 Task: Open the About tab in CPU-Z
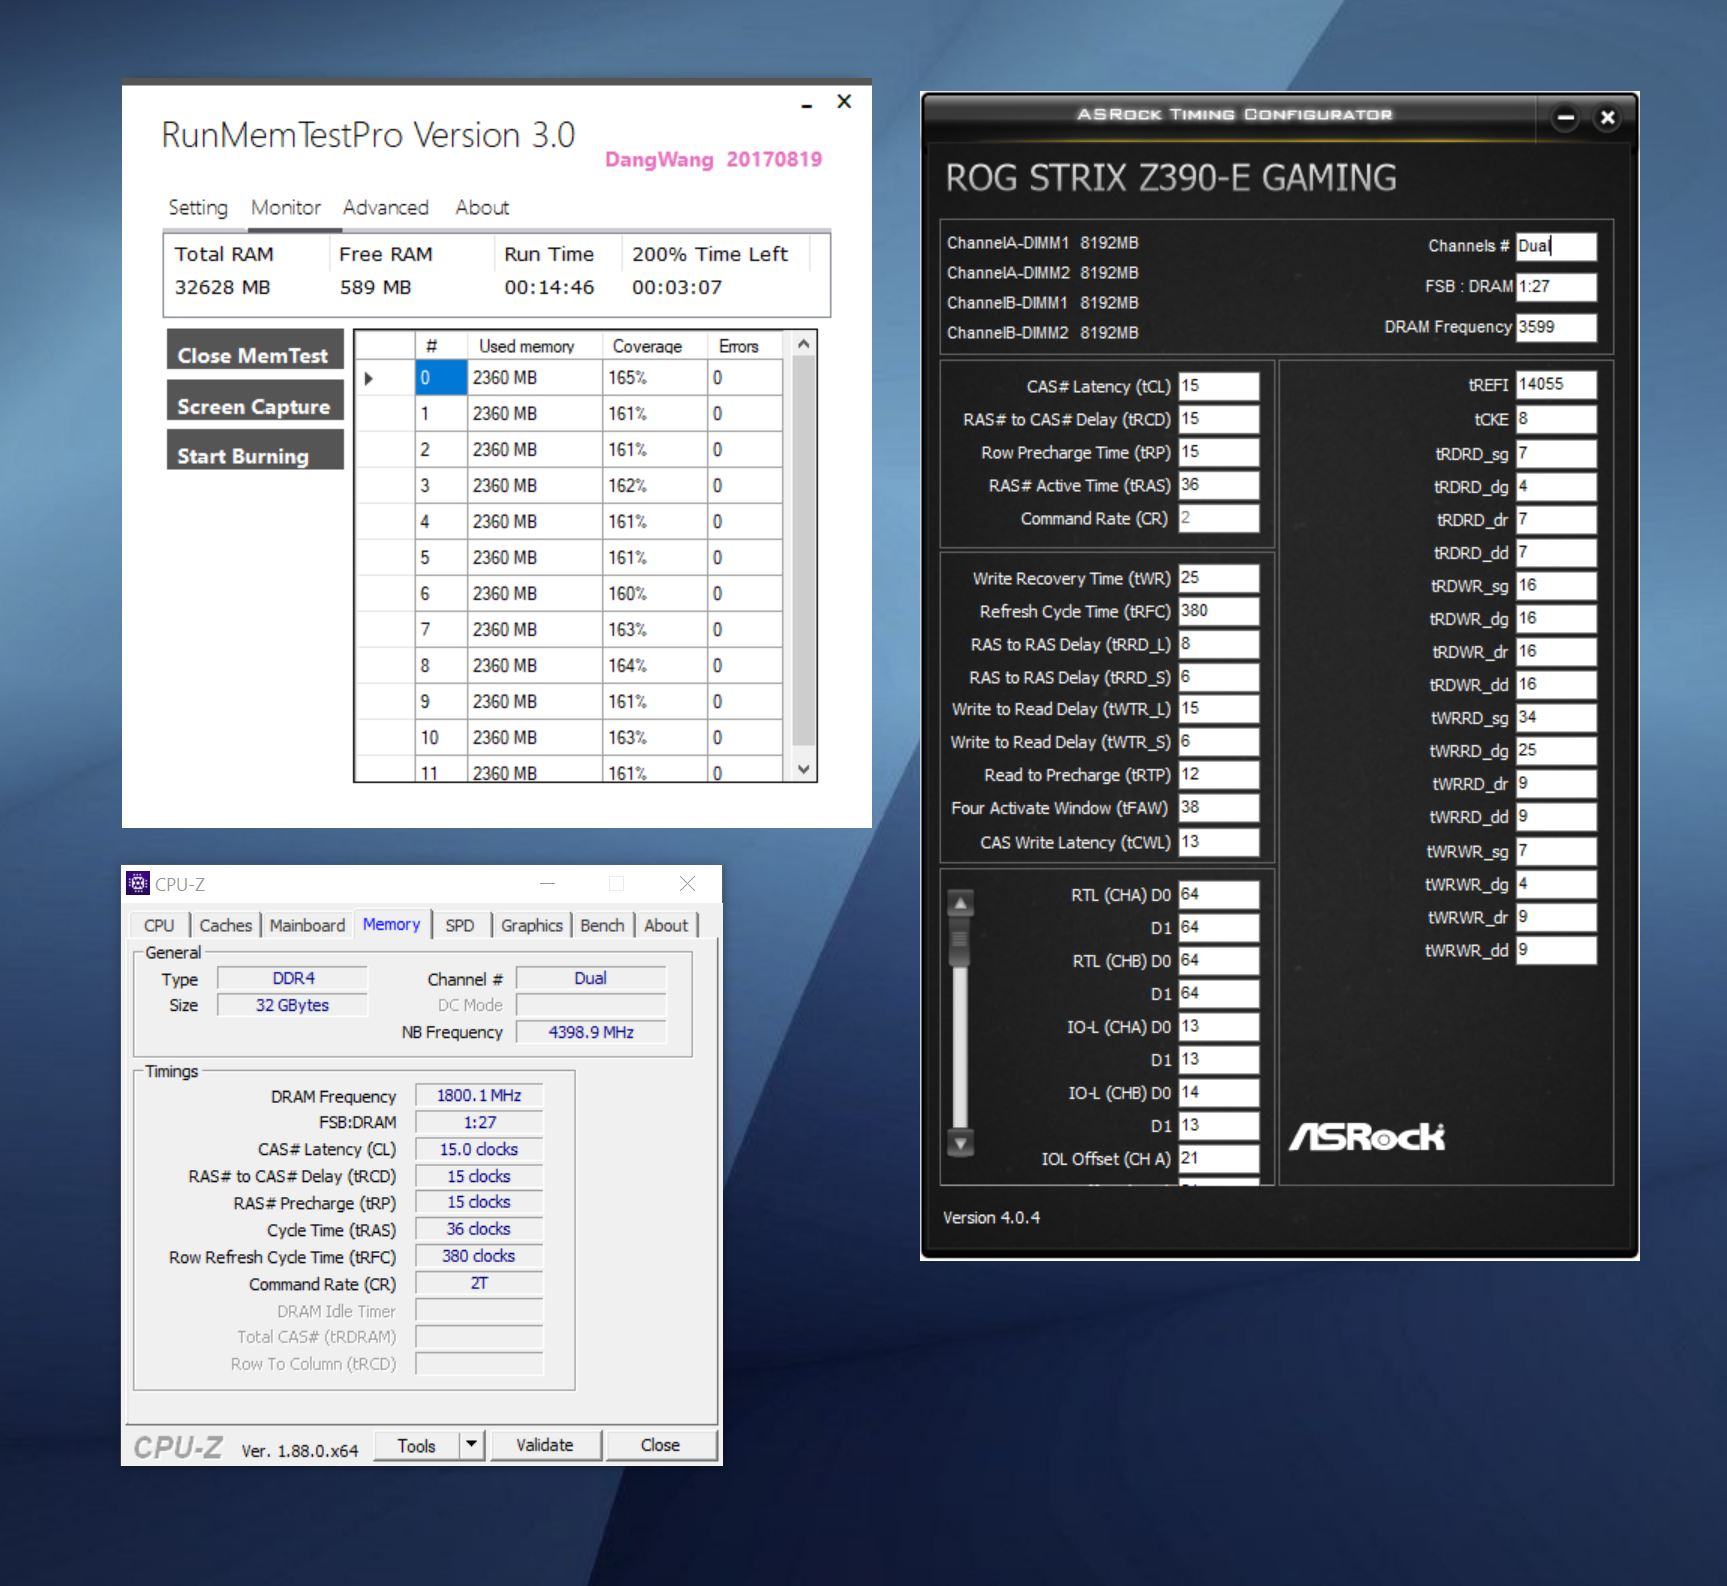point(666,925)
